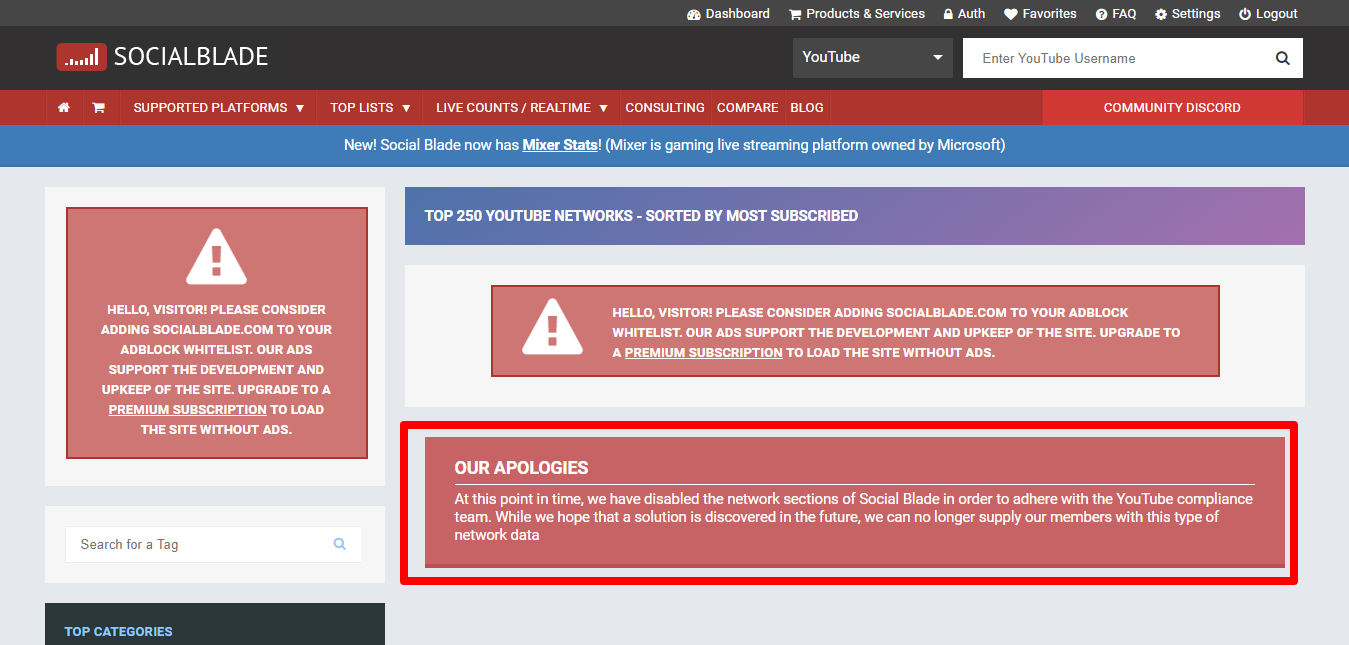Open the Compare menu item
The image size is (1349, 645).
pyautogui.click(x=747, y=108)
